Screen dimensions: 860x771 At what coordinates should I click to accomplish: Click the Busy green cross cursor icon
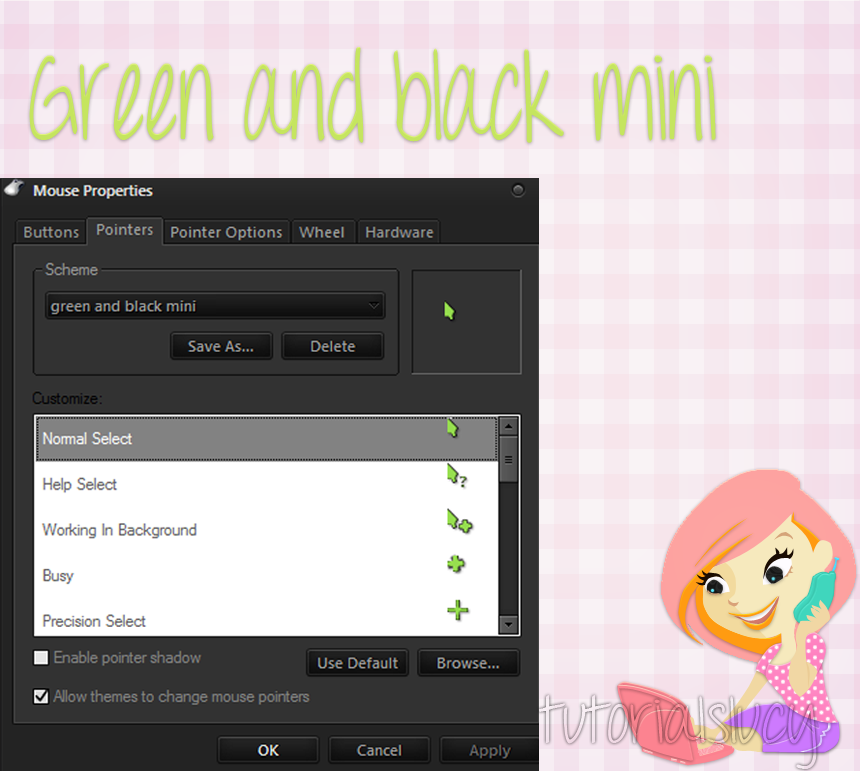pos(456,564)
